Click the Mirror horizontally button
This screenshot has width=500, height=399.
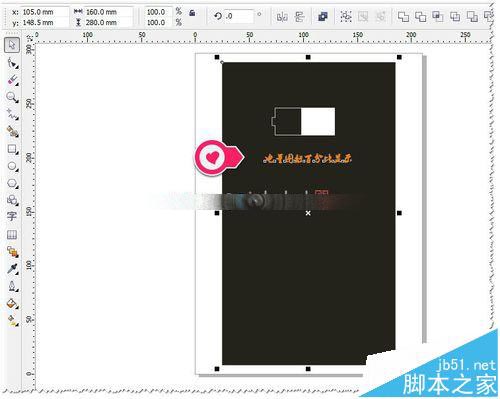point(282,16)
